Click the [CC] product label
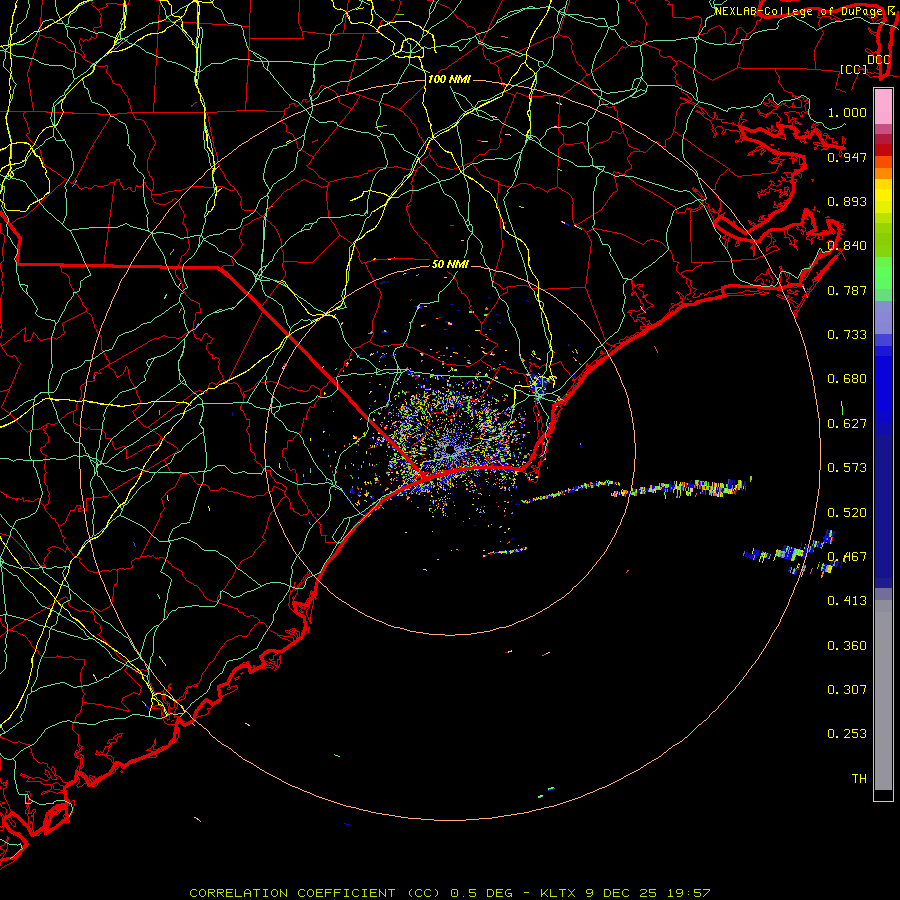 tap(854, 69)
